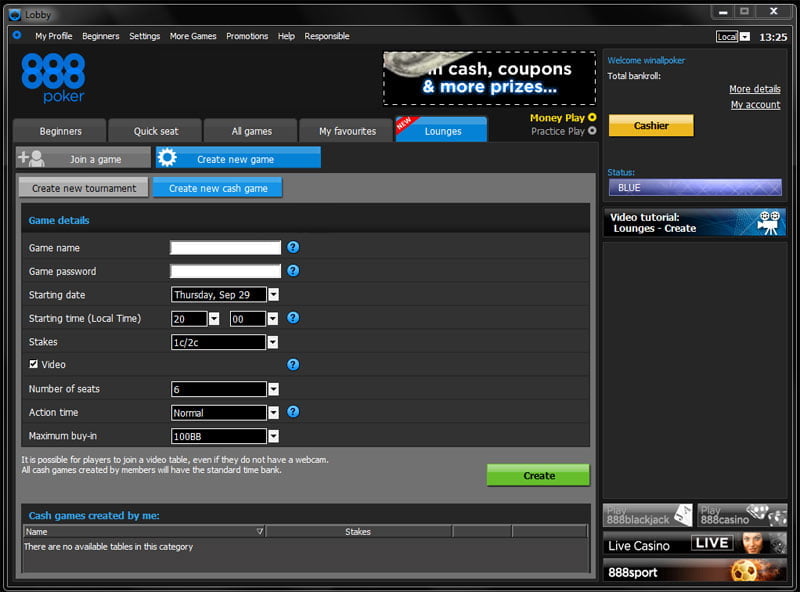
Task: Sort cash games by Name column
Action: pyautogui.click(x=144, y=531)
